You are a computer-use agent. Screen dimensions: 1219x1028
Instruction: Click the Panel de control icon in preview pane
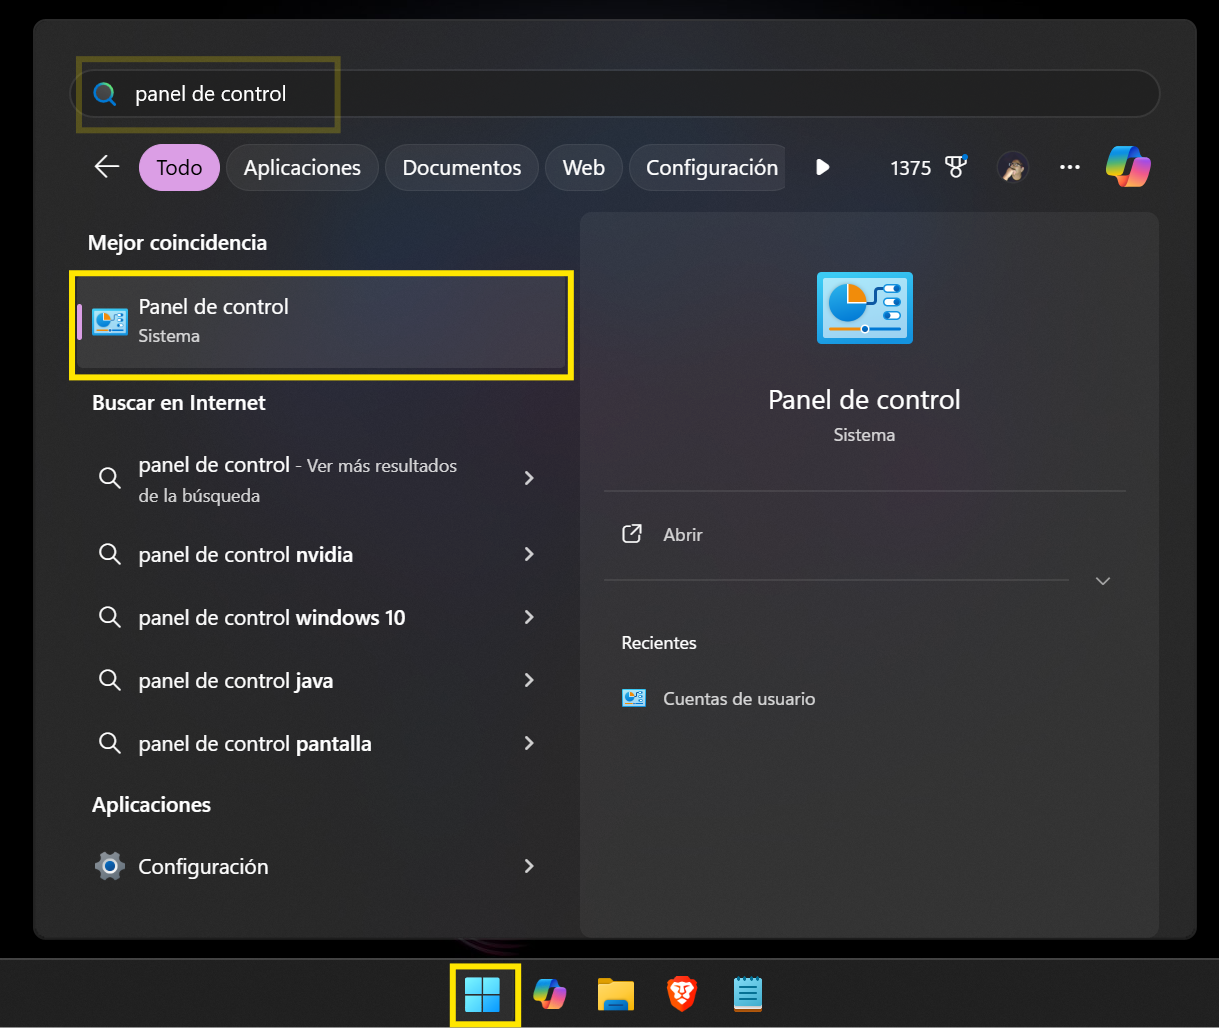point(863,308)
